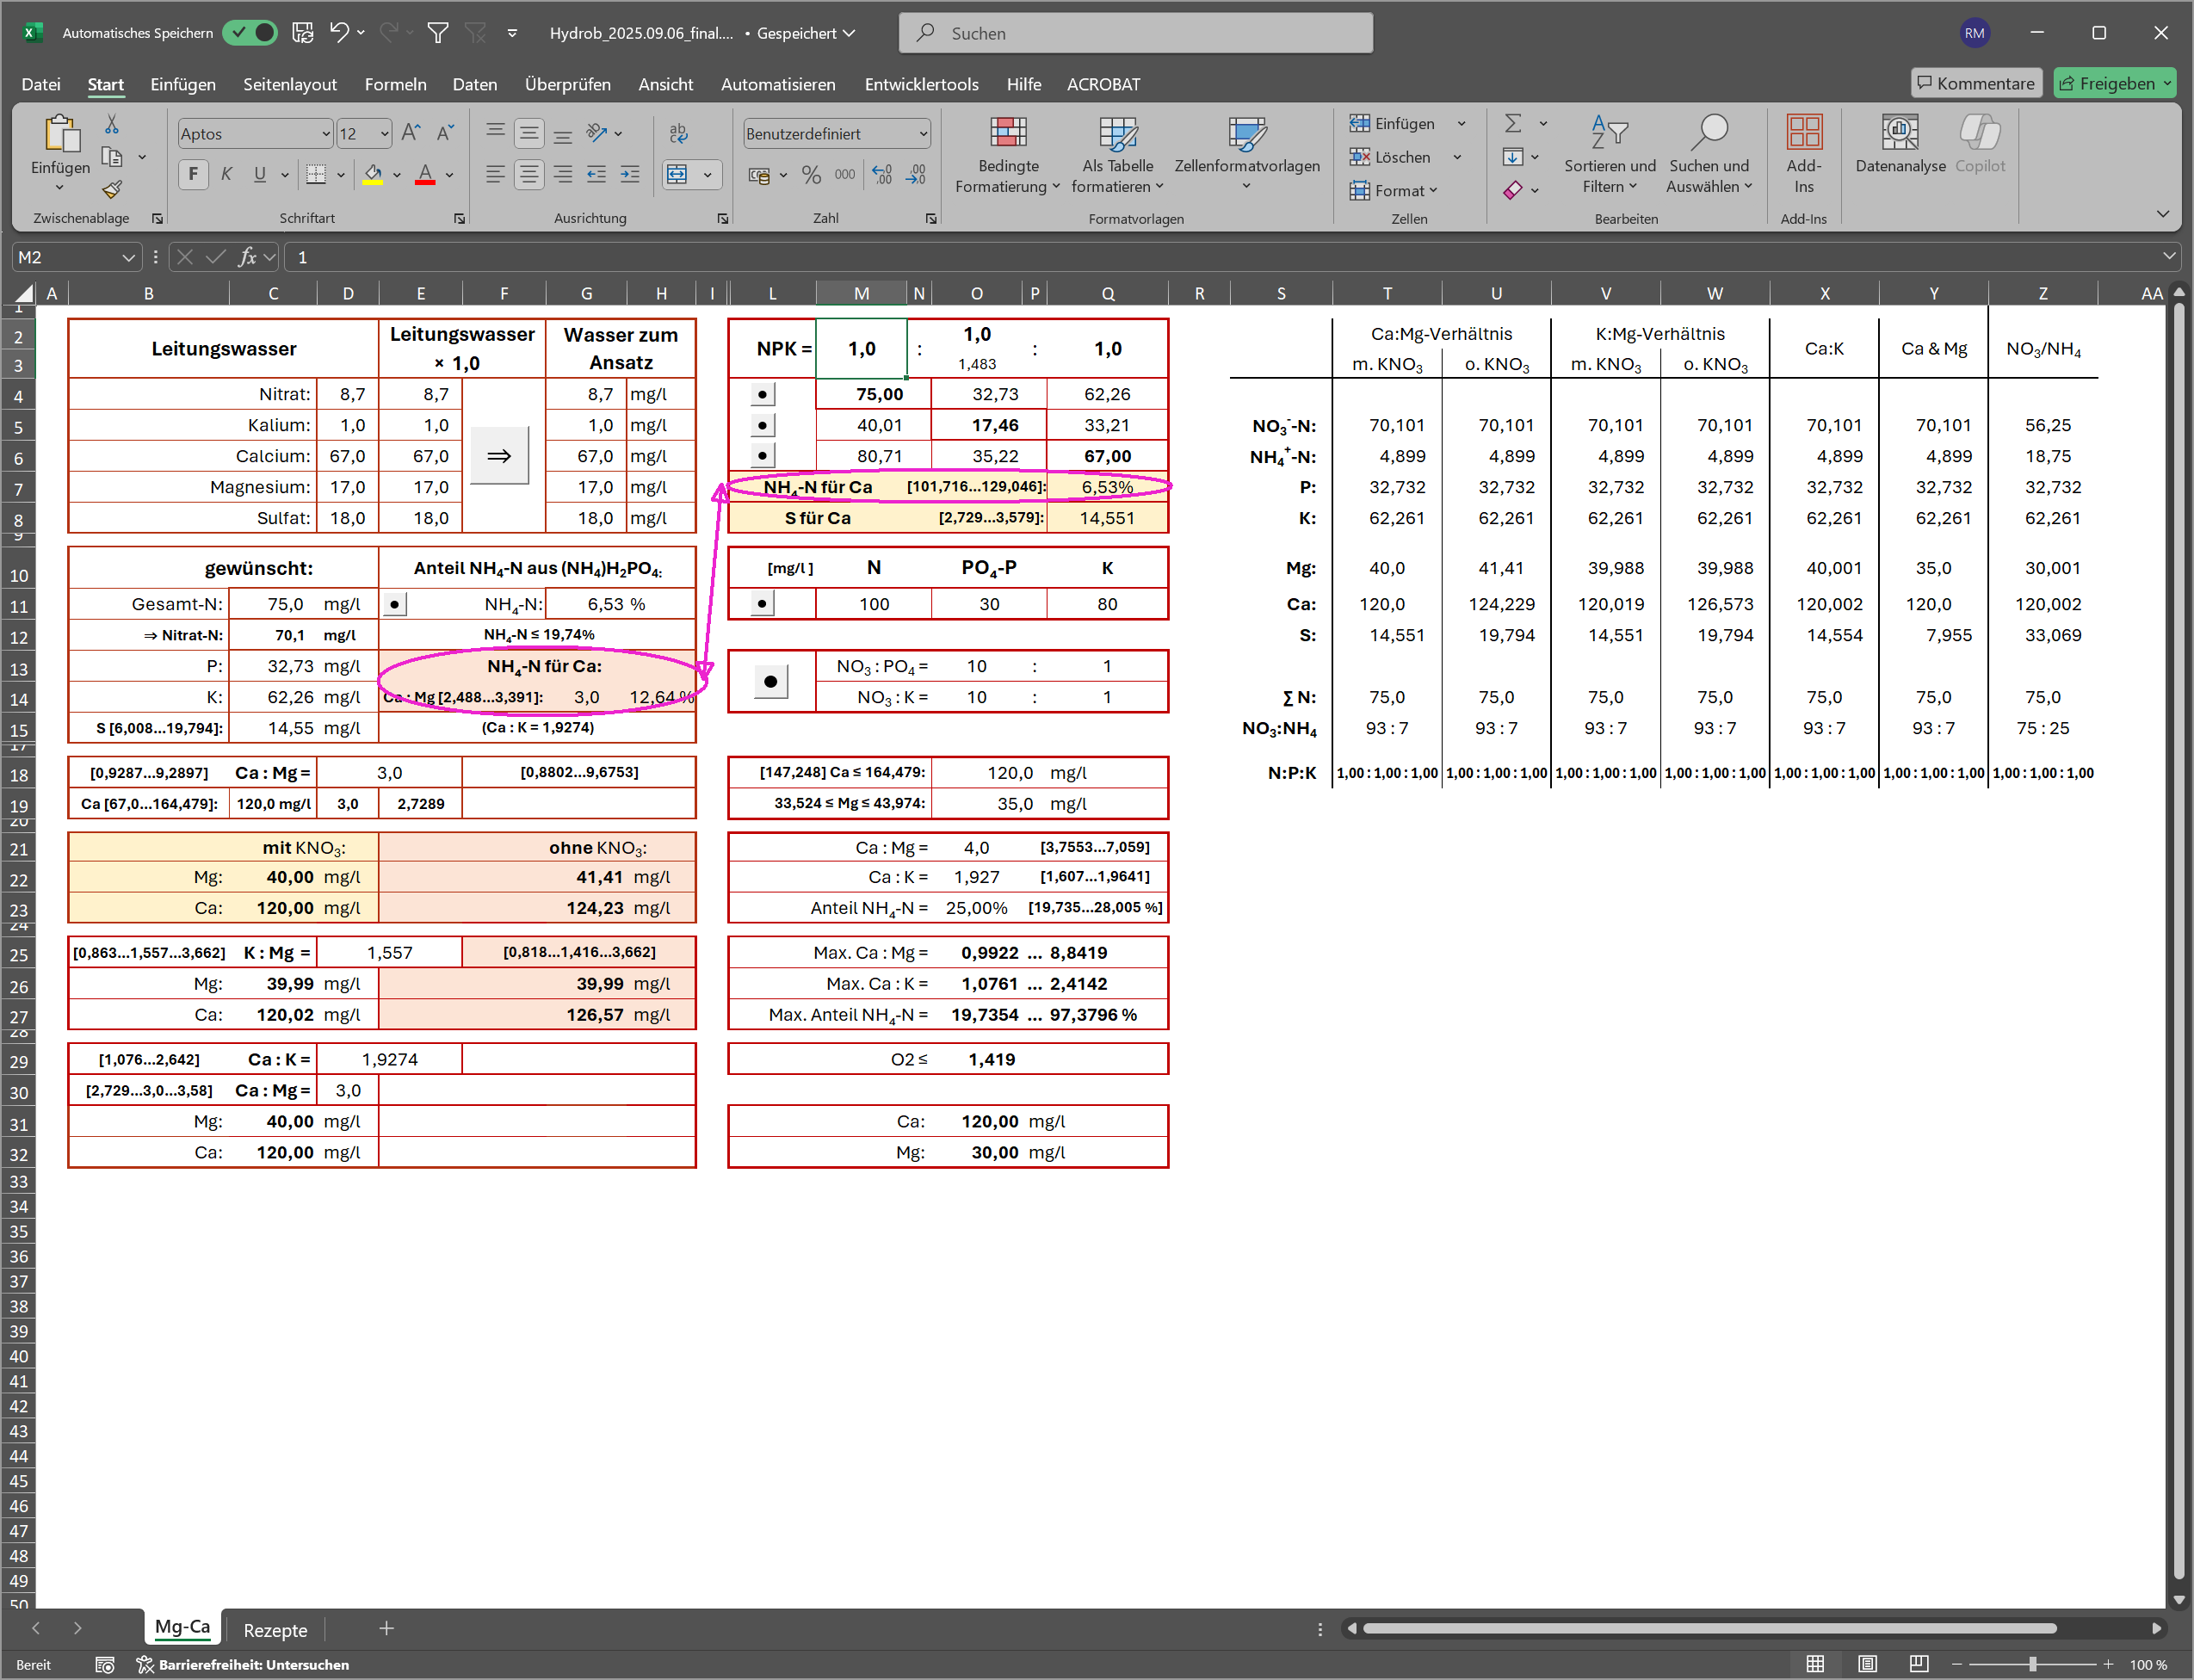Switch to the Rezepte sheet tab
The height and width of the screenshot is (1680, 2194).
coord(275,1630)
